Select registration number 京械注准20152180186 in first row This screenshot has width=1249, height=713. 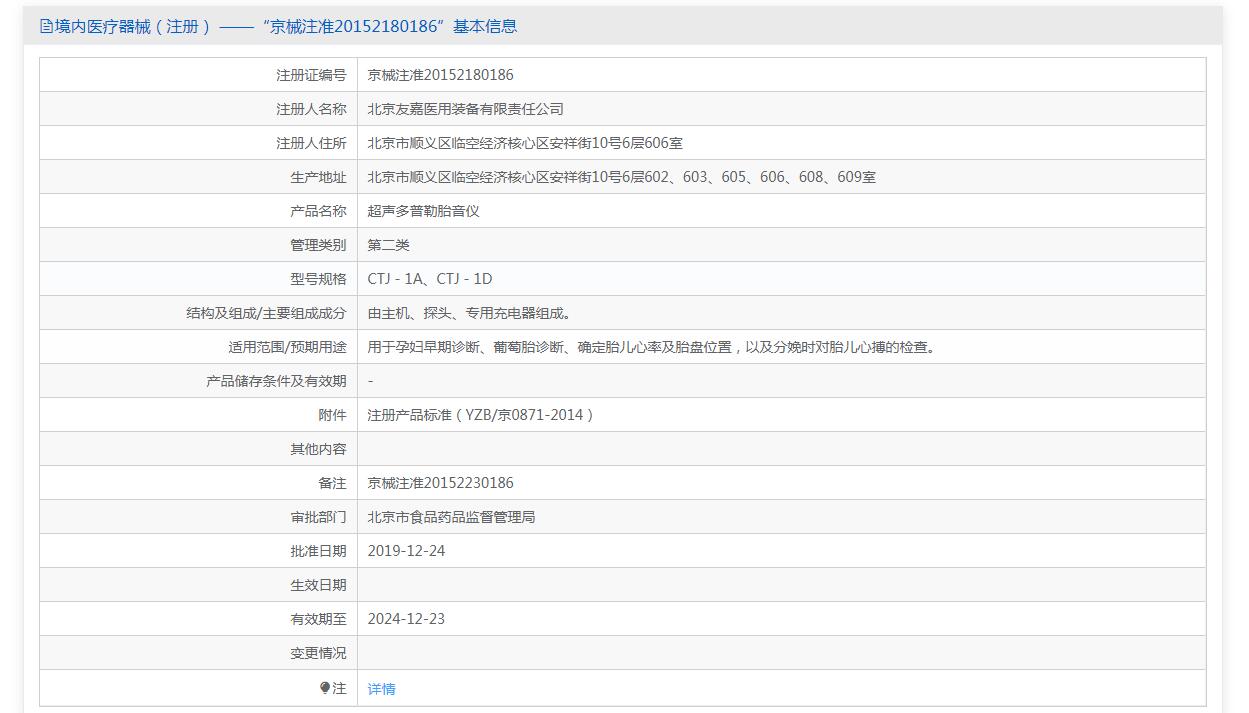tap(441, 75)
